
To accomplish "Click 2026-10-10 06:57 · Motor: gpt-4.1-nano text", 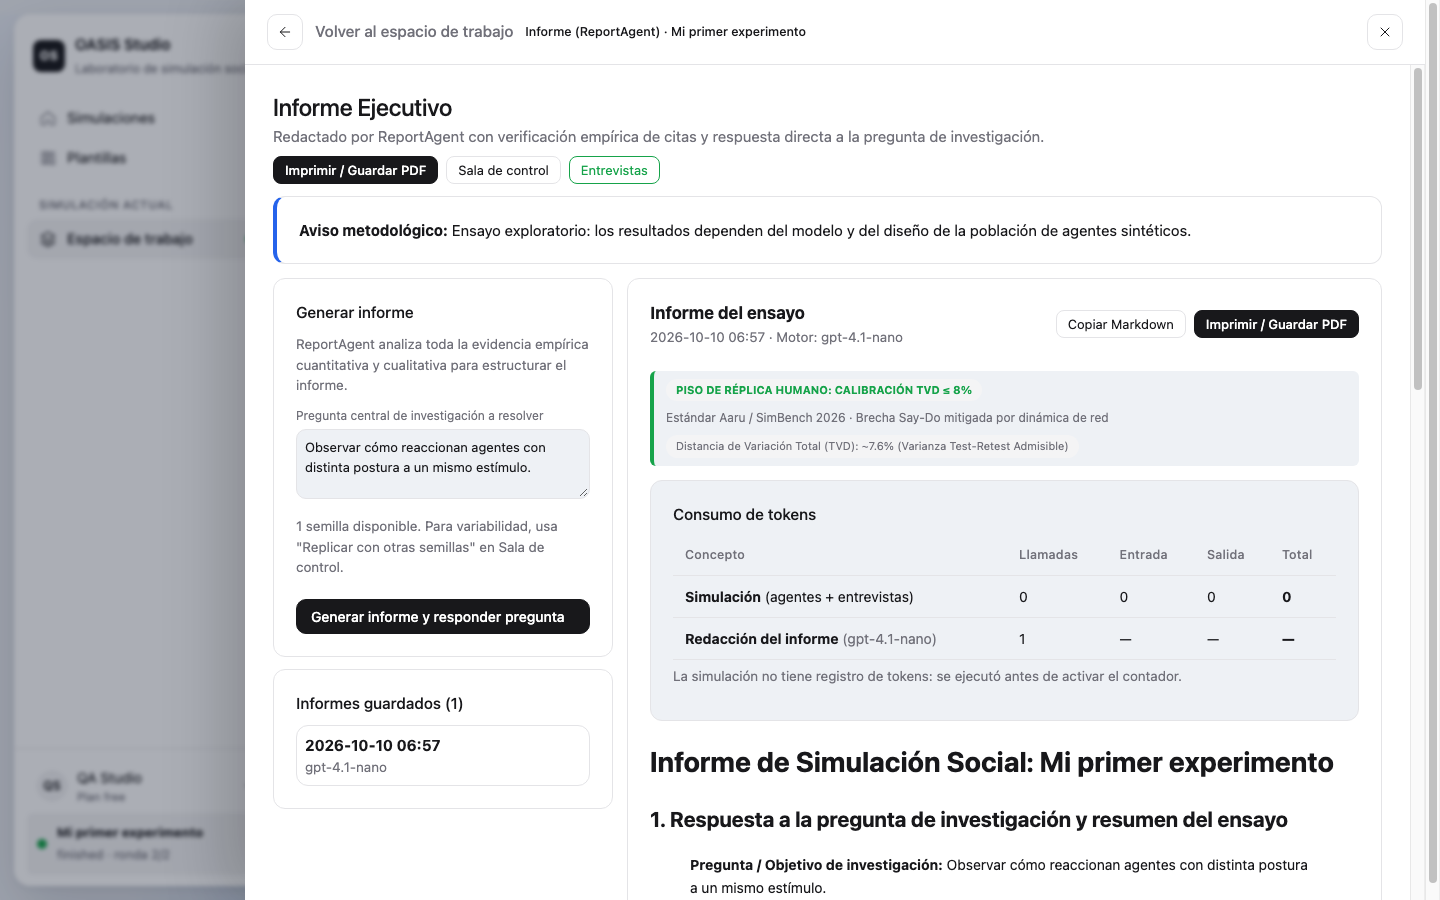I will (x=776, y=338).
